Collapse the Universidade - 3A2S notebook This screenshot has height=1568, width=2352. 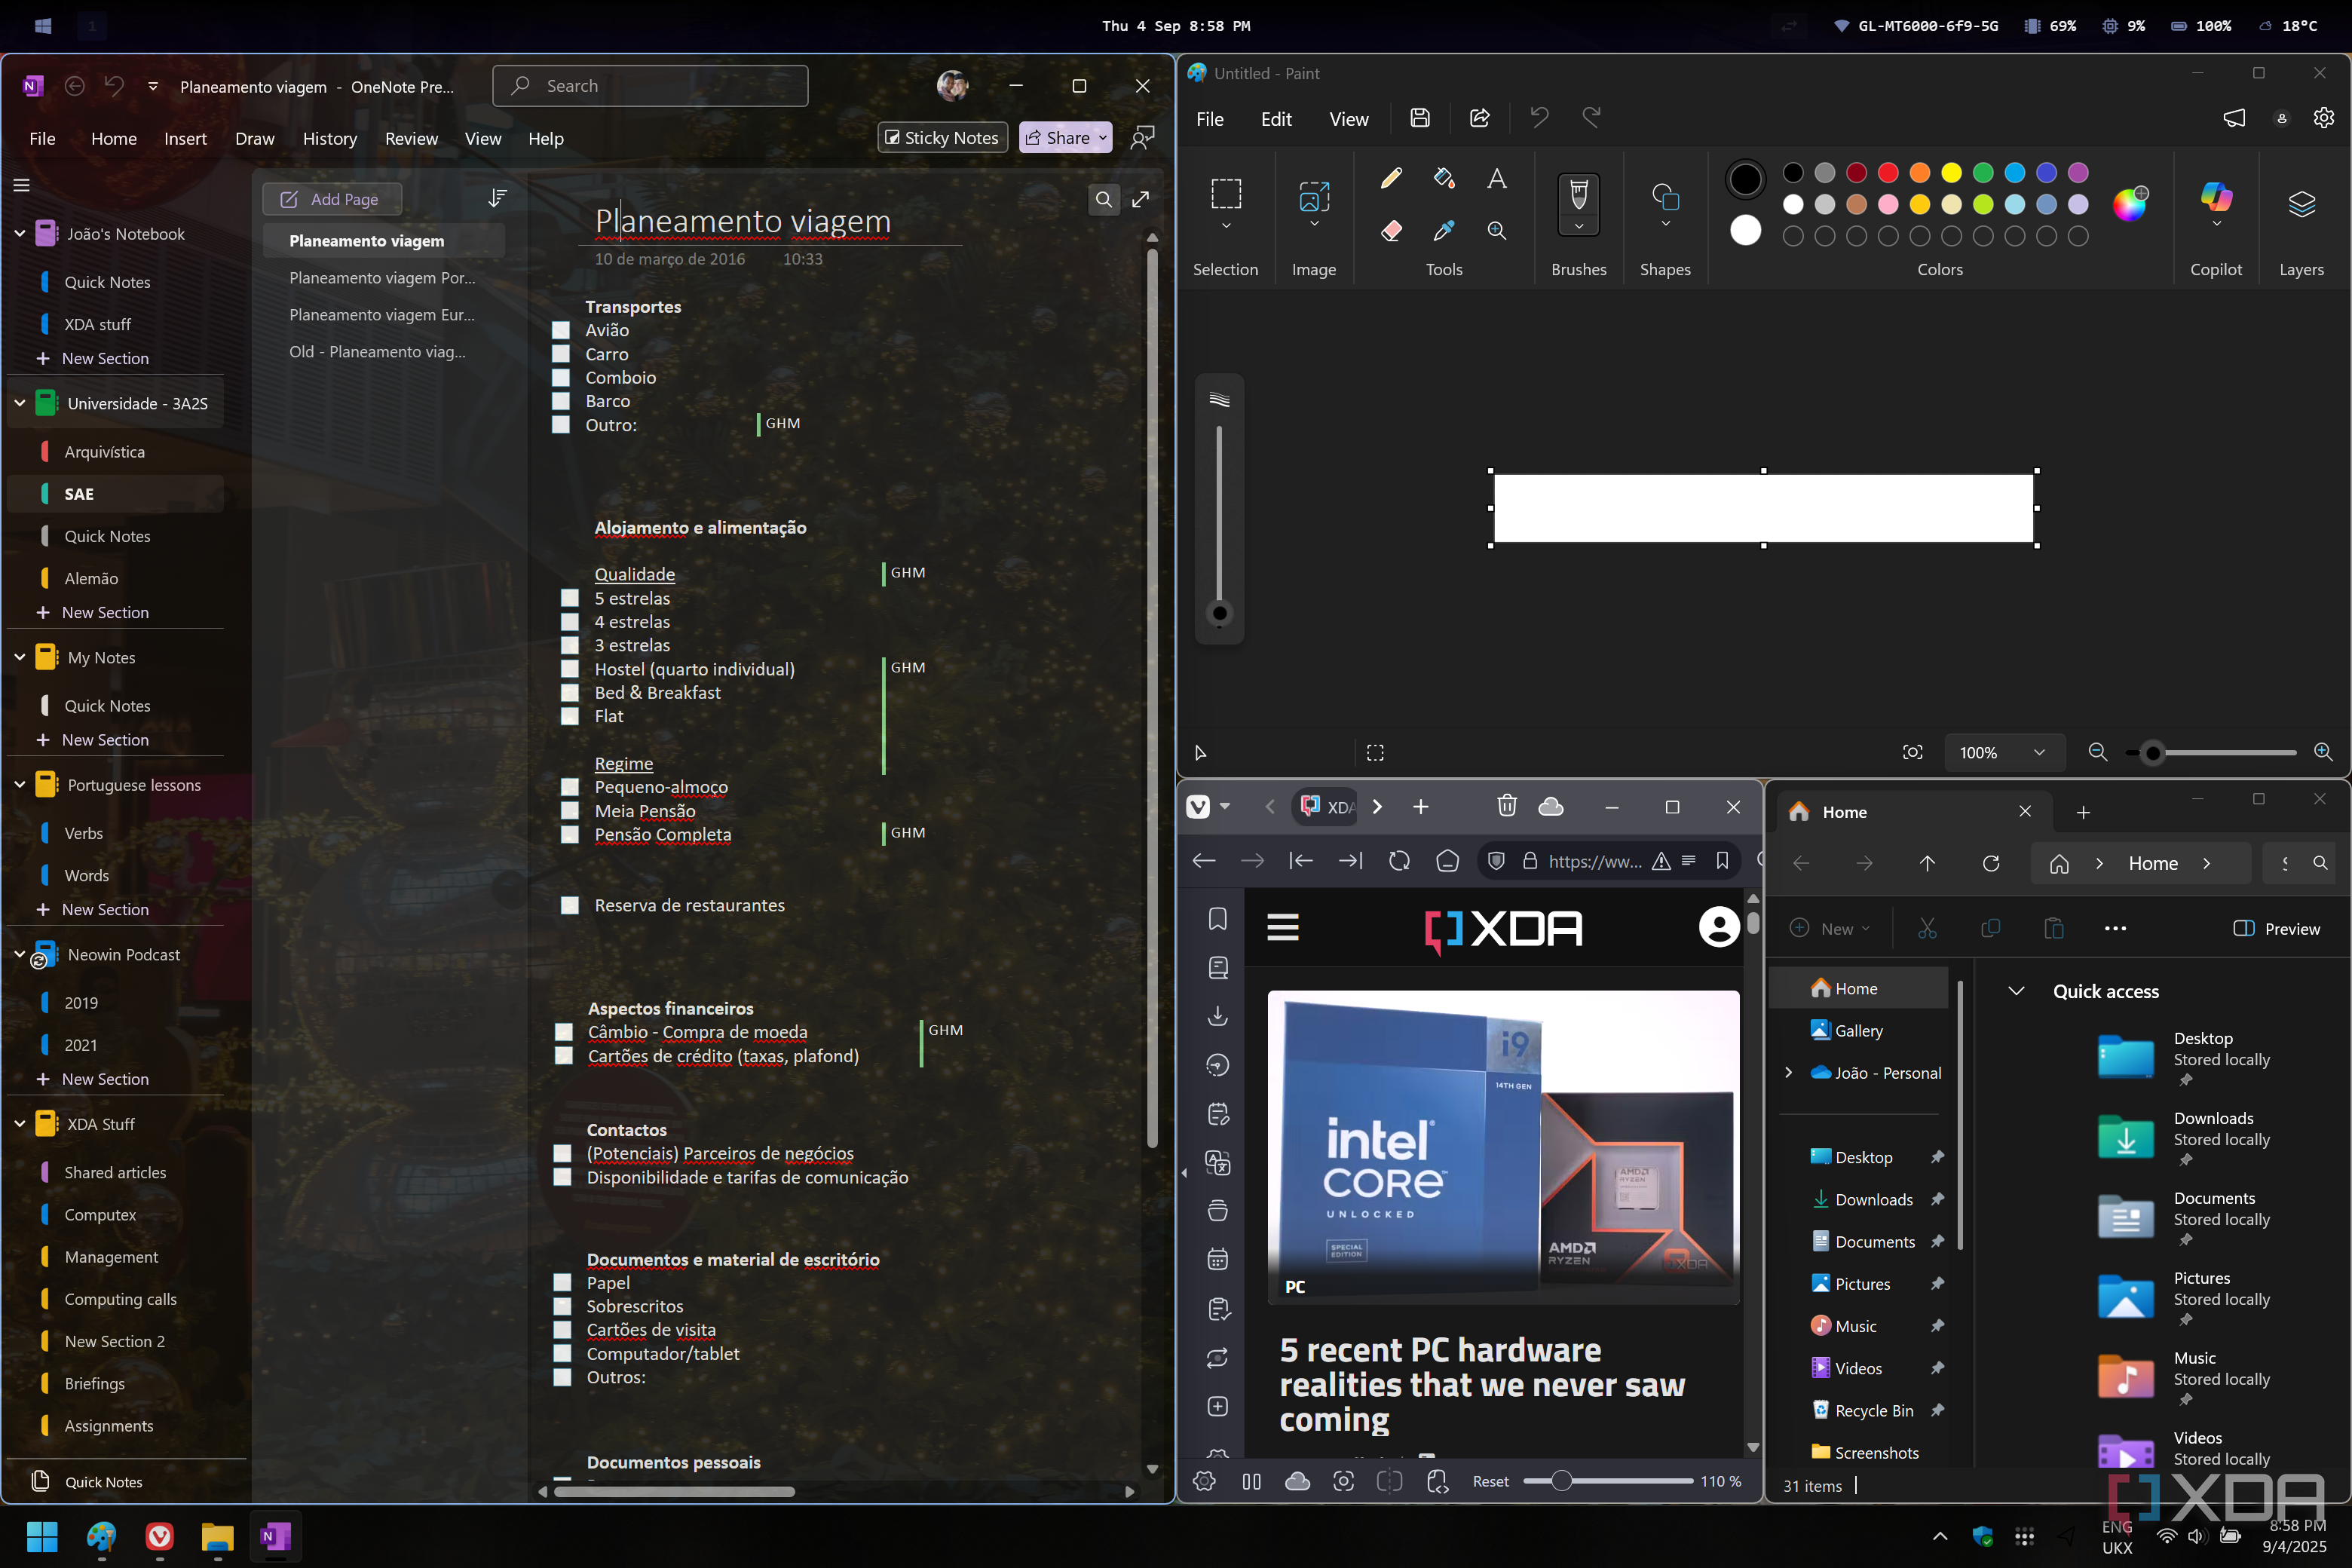click(x=20, y=403)
